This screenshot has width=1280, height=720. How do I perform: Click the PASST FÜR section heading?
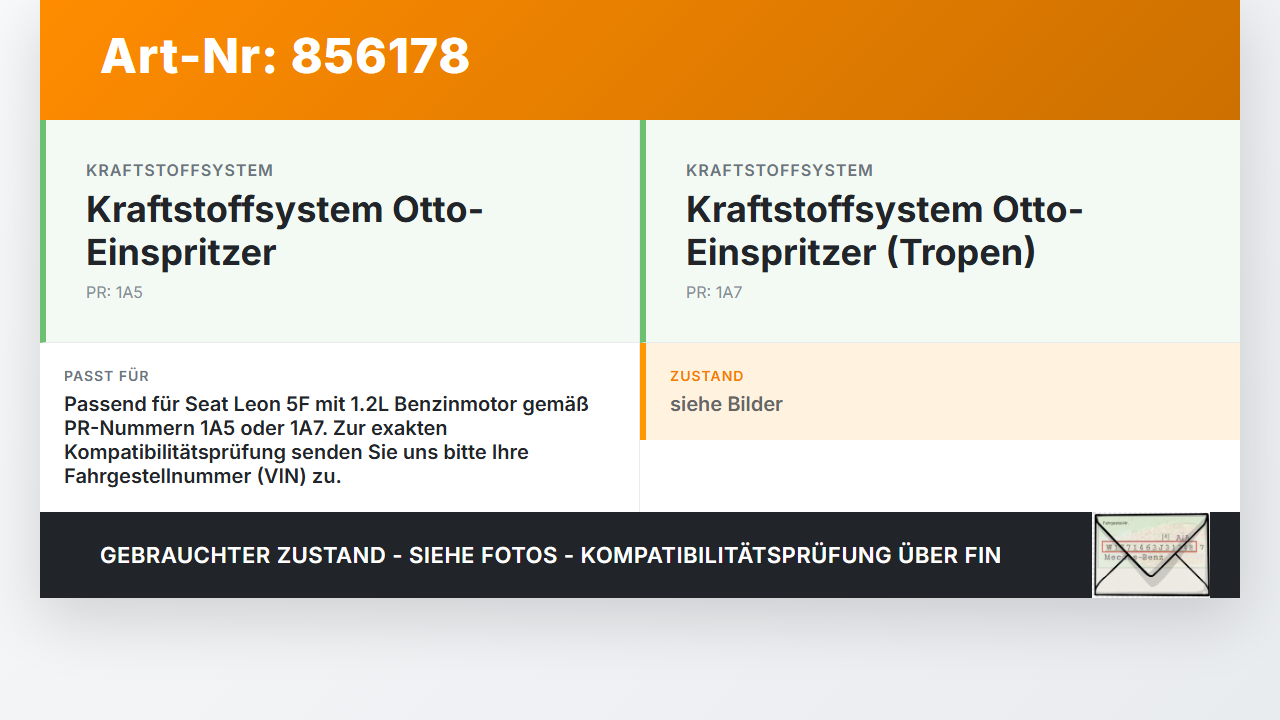(107, 376)
